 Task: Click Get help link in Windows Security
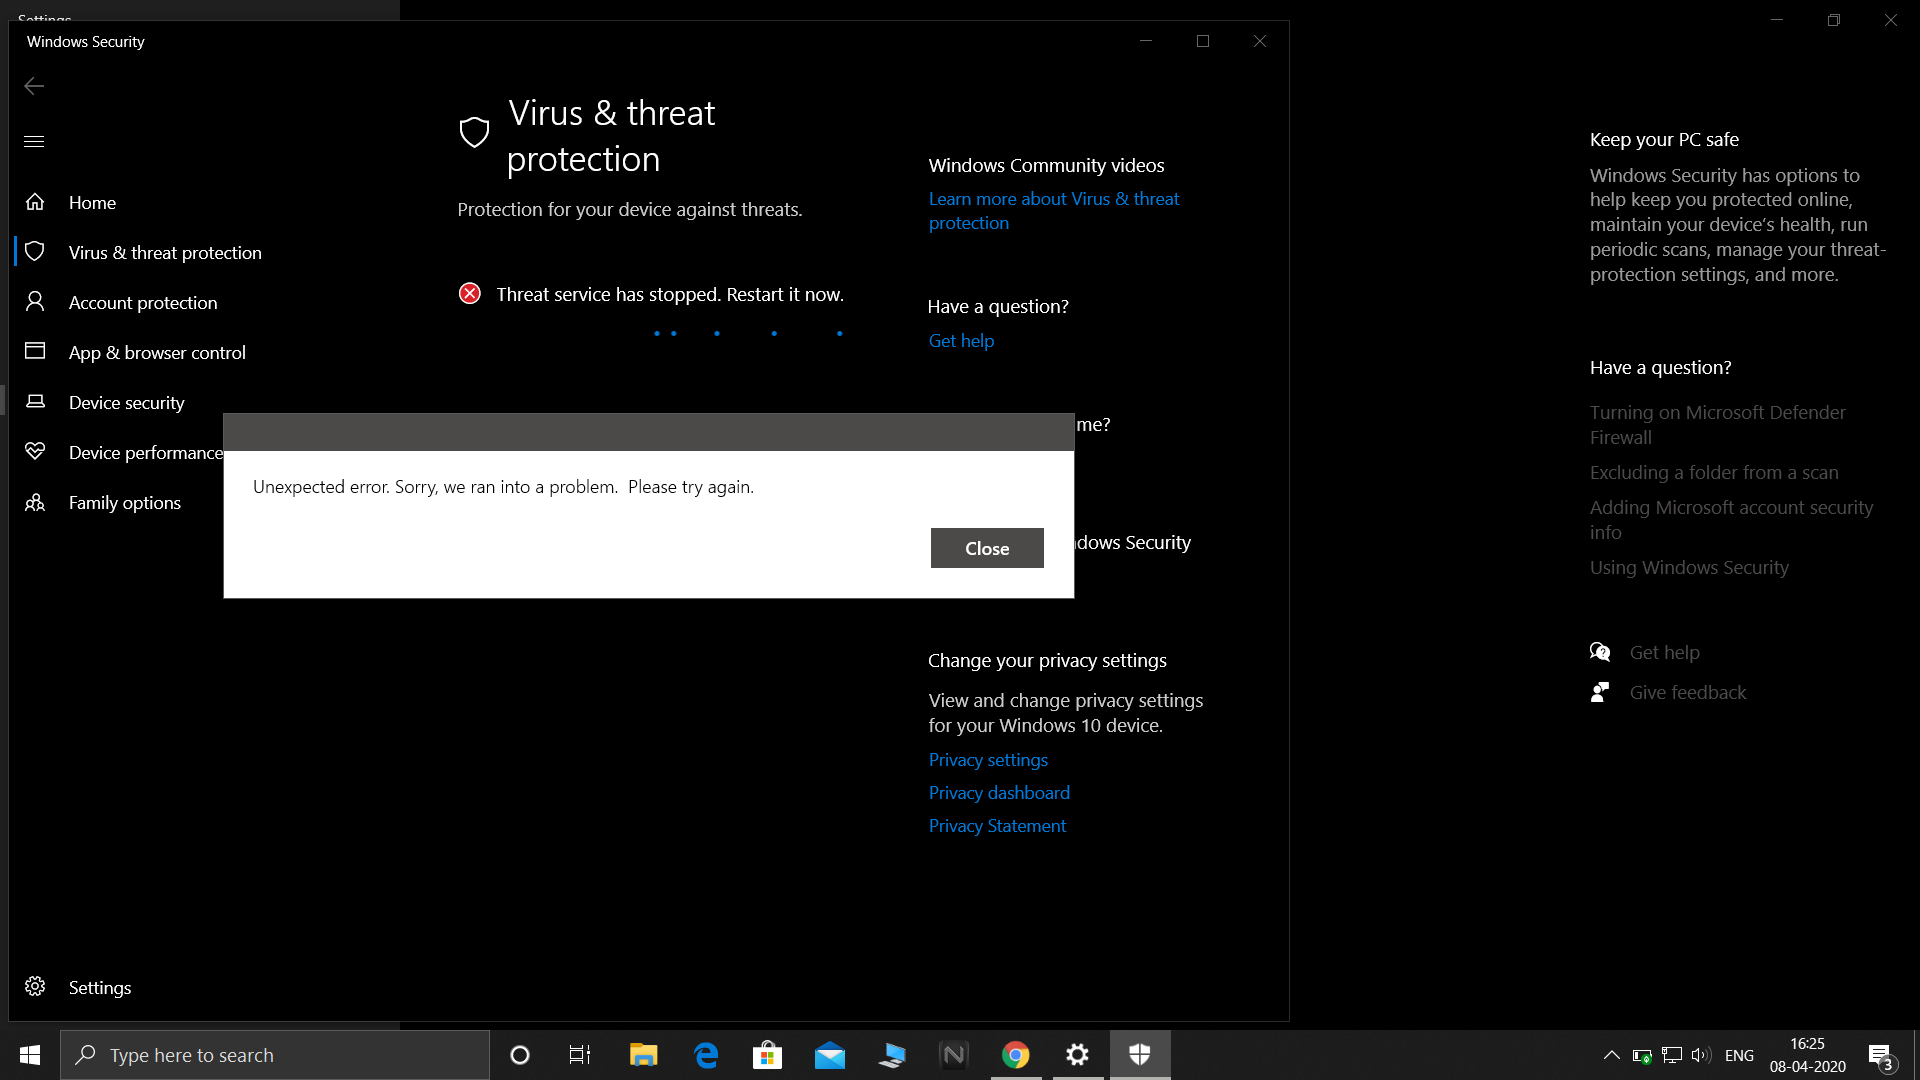pos(961,341)
